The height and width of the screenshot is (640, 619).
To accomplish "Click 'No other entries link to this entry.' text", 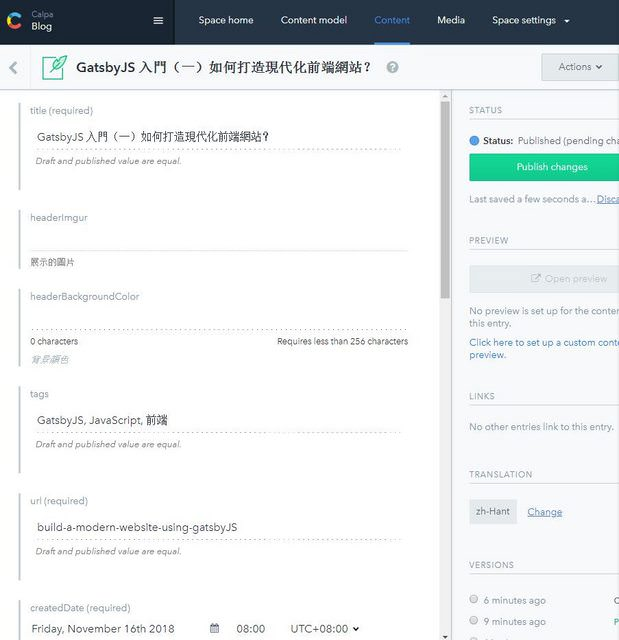I will point(541,427).
